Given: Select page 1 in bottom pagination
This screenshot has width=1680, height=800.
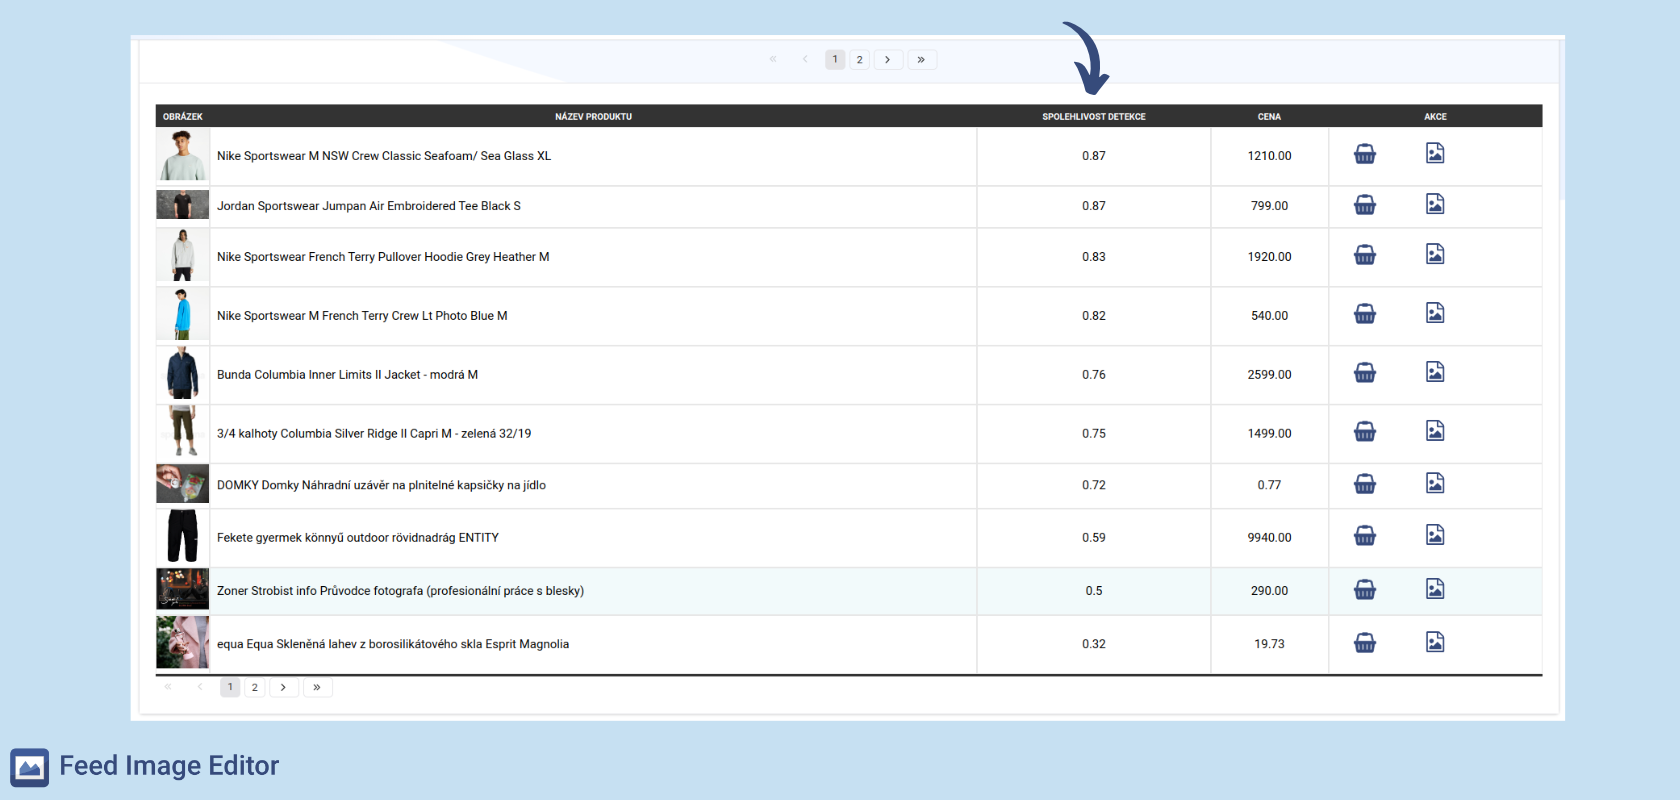Looking at the screenshot, I should click(x=230, y=687).
